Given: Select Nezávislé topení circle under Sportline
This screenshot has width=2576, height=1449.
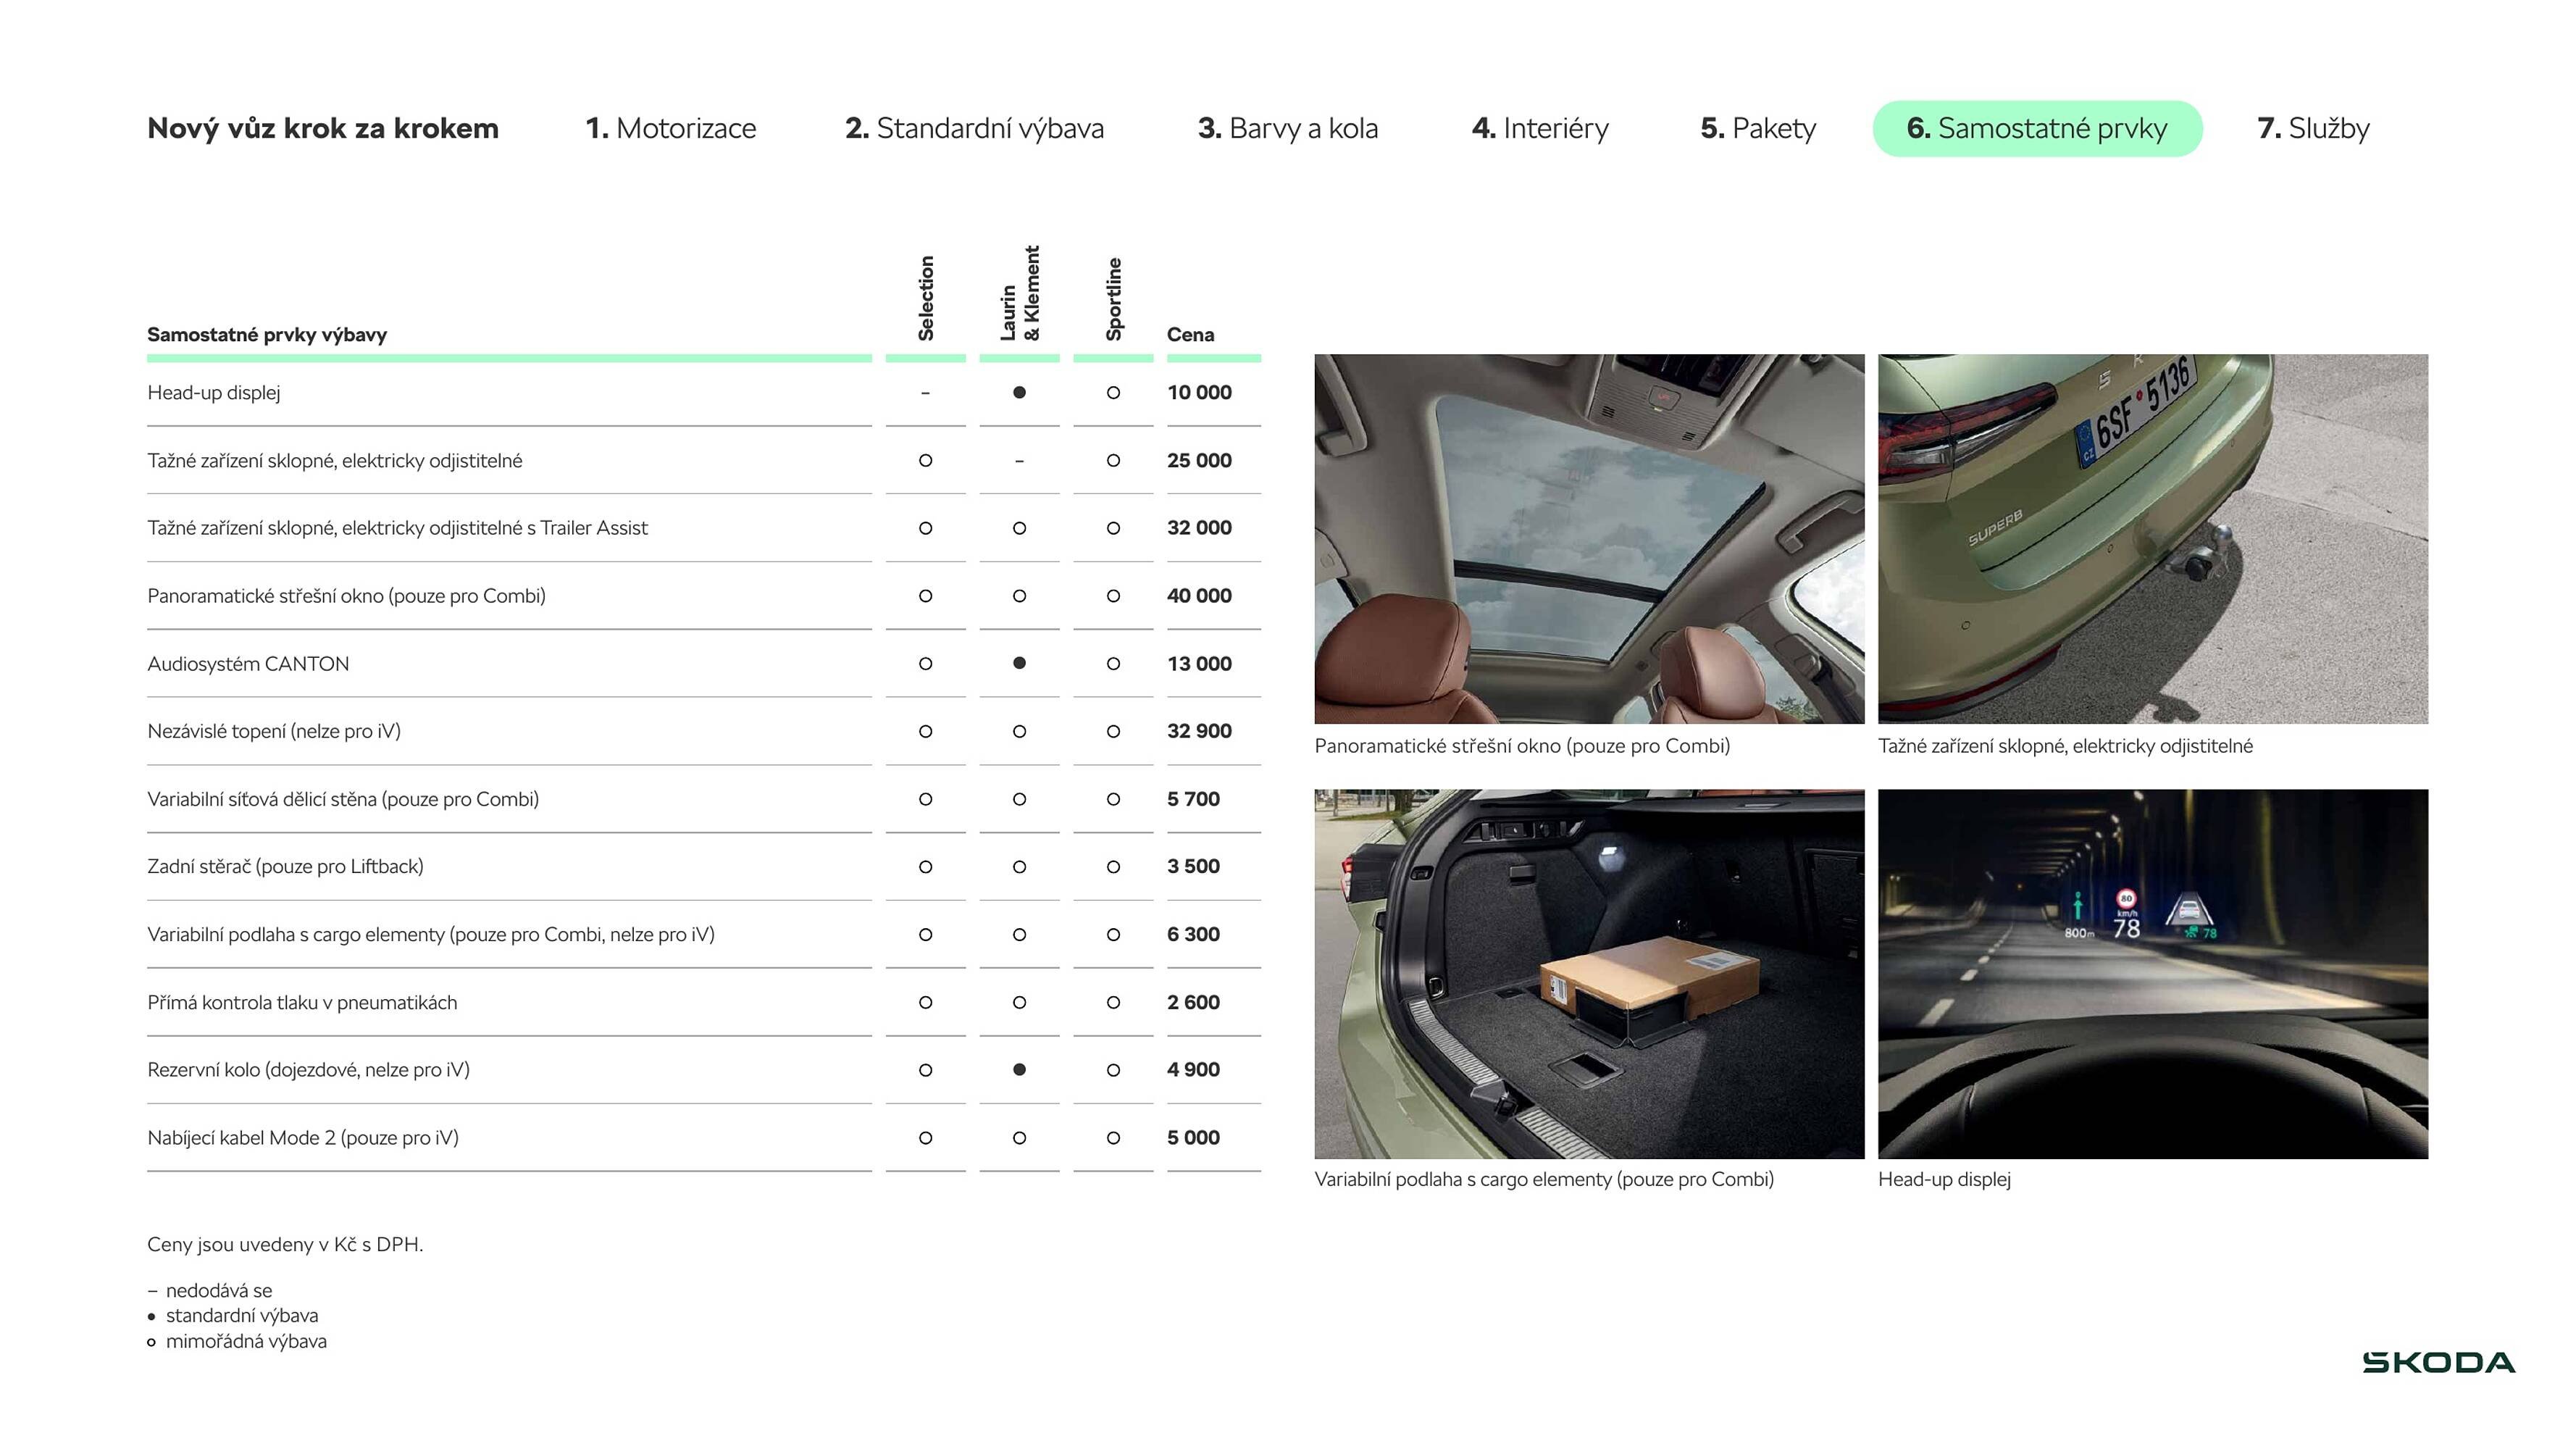Looking at the screenshot, I should tap(1113, 732).
